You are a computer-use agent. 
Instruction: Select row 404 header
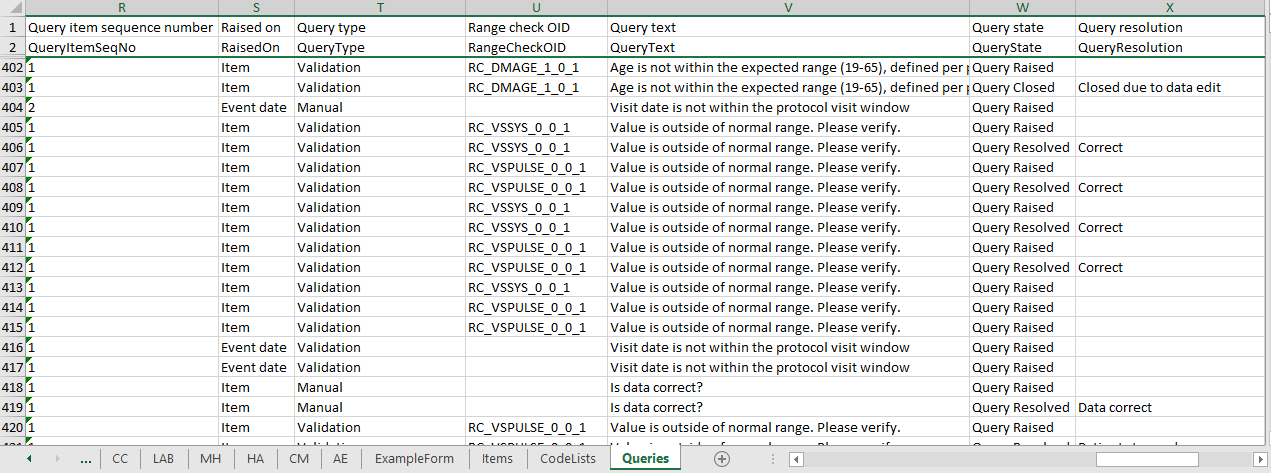pyautogui.click(x=12, y=107)
